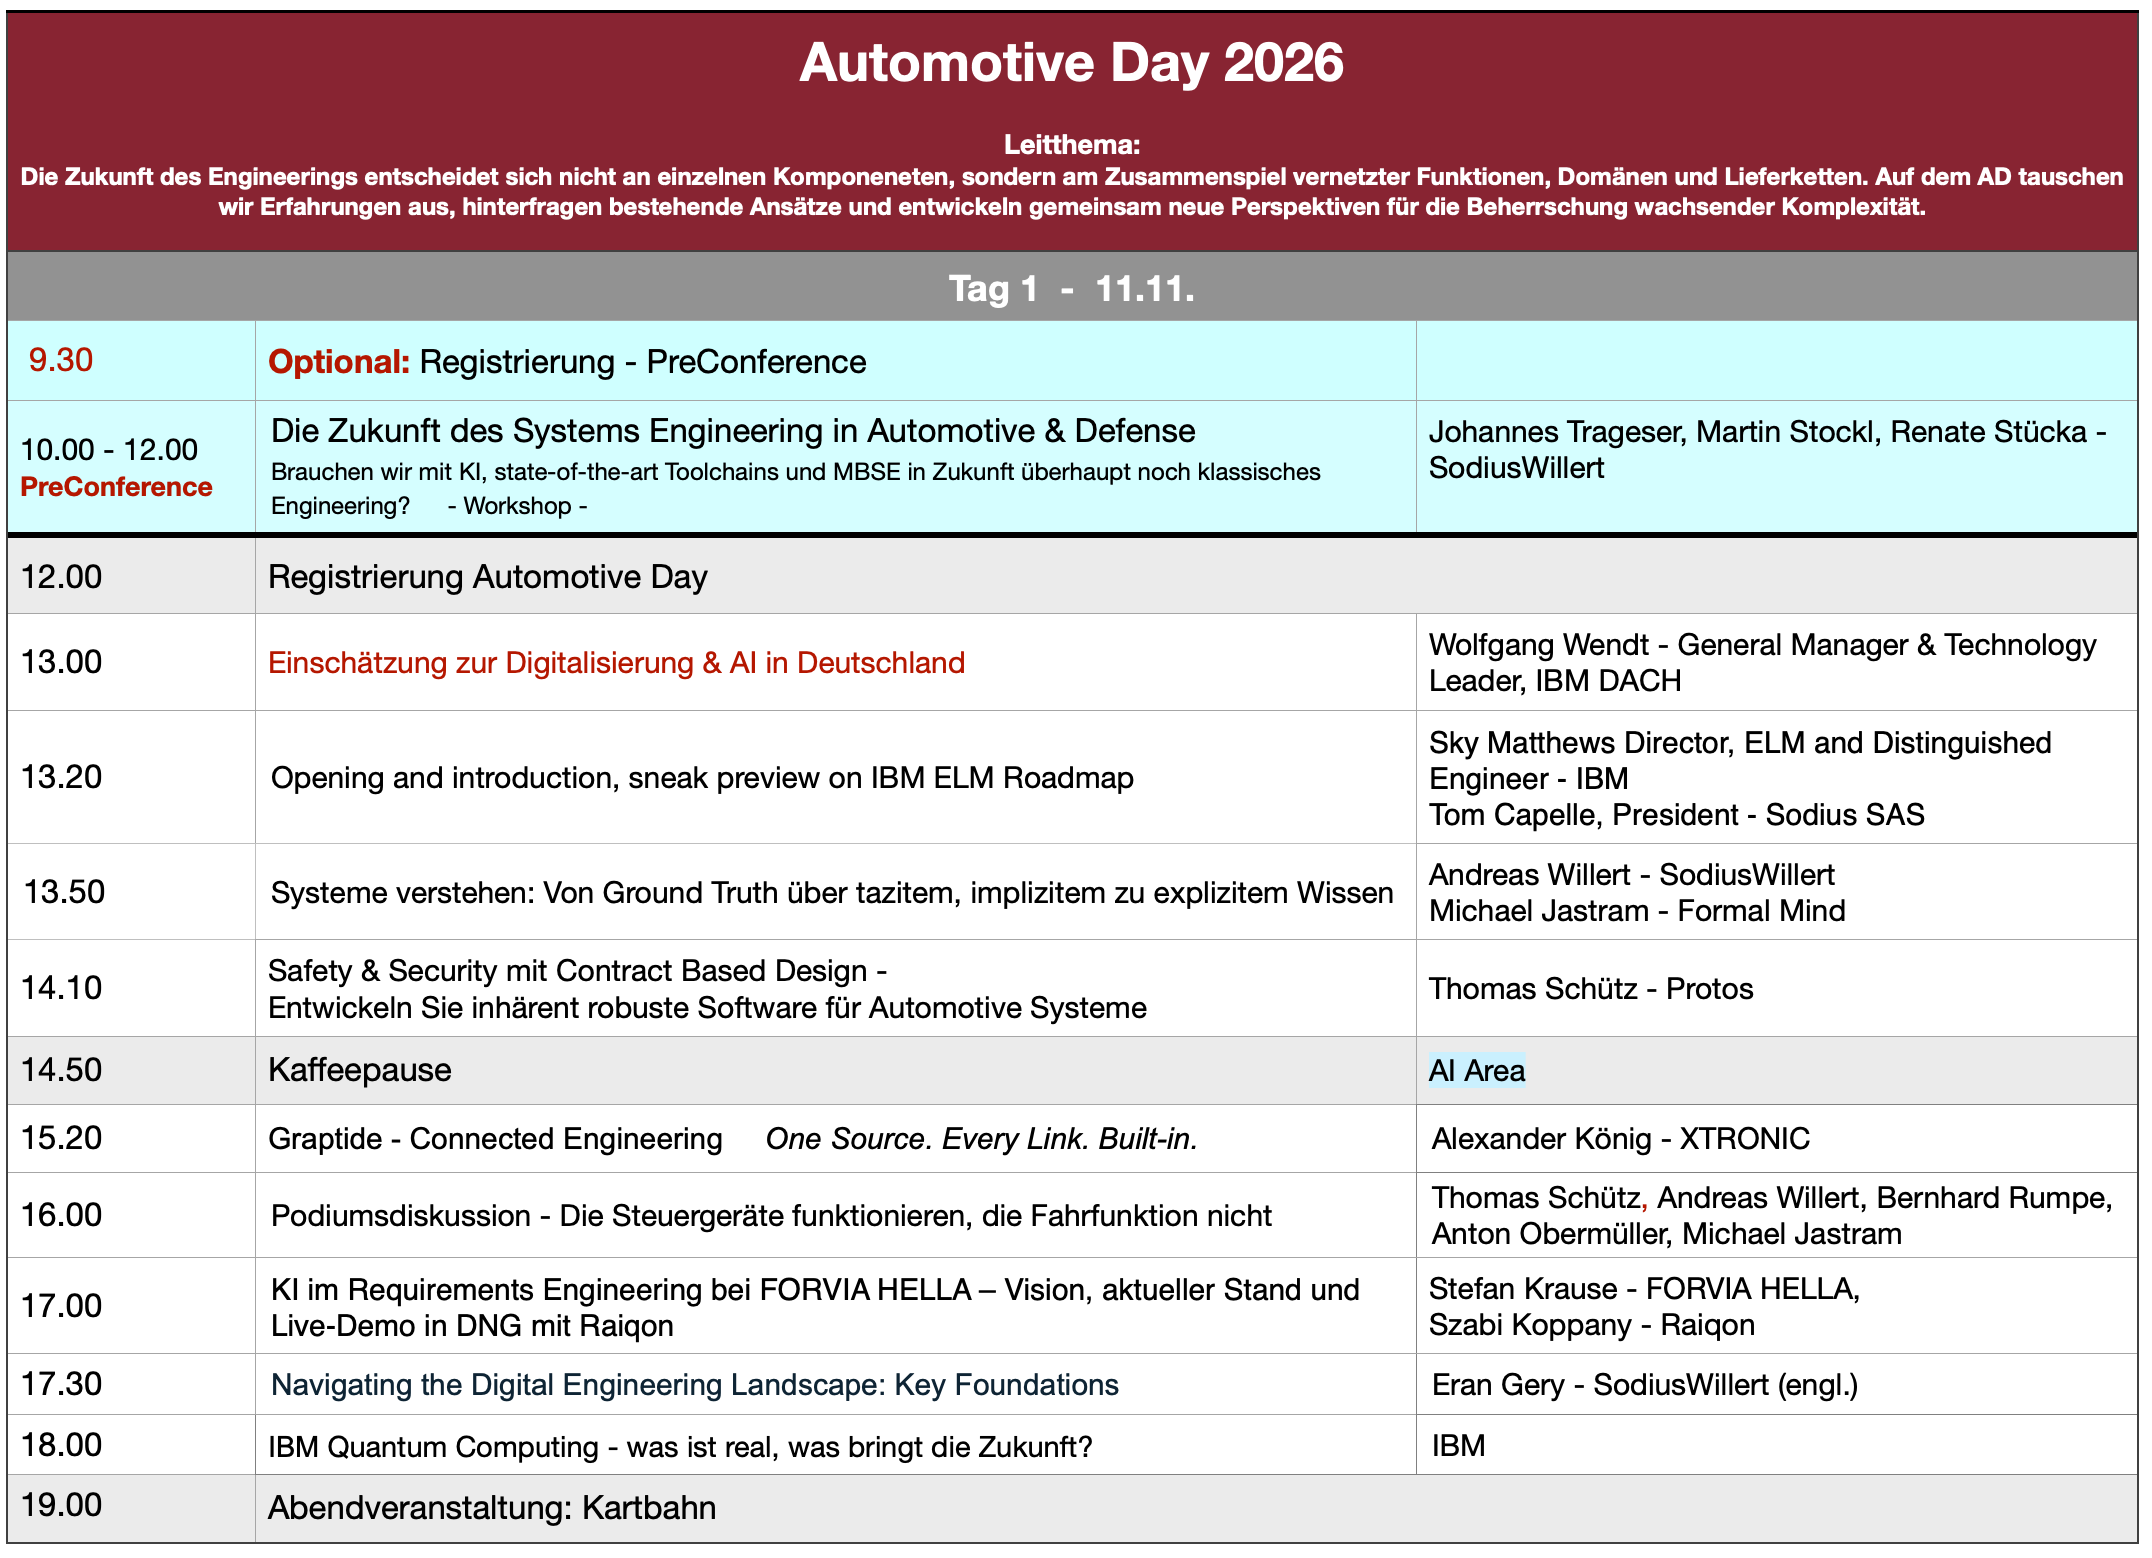Click speaker Wolfgang Wendt cell
The width and height of the screenshot is (2152, 1558).
click(x=1777, y=662)
